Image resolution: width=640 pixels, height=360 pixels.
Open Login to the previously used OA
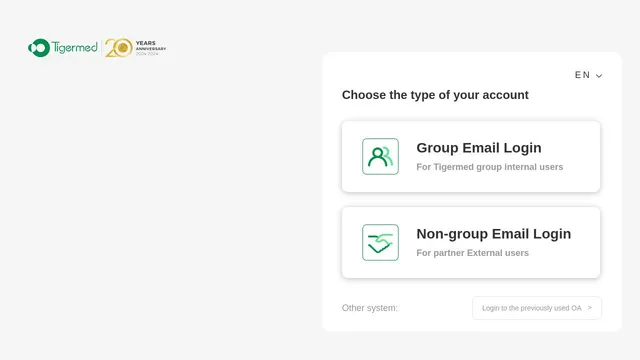click(537, 308)
